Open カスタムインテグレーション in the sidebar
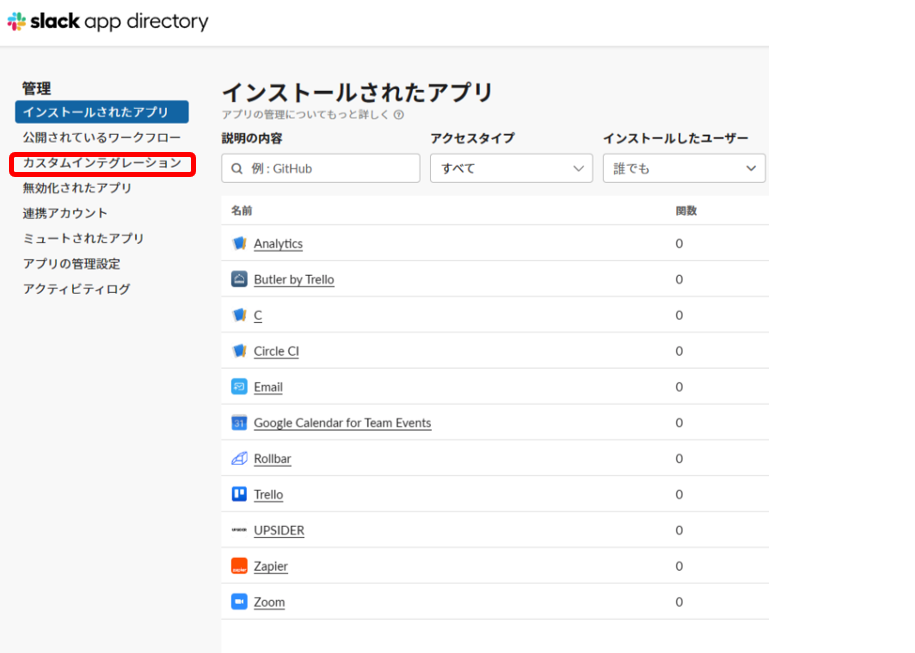 [102, 163]
